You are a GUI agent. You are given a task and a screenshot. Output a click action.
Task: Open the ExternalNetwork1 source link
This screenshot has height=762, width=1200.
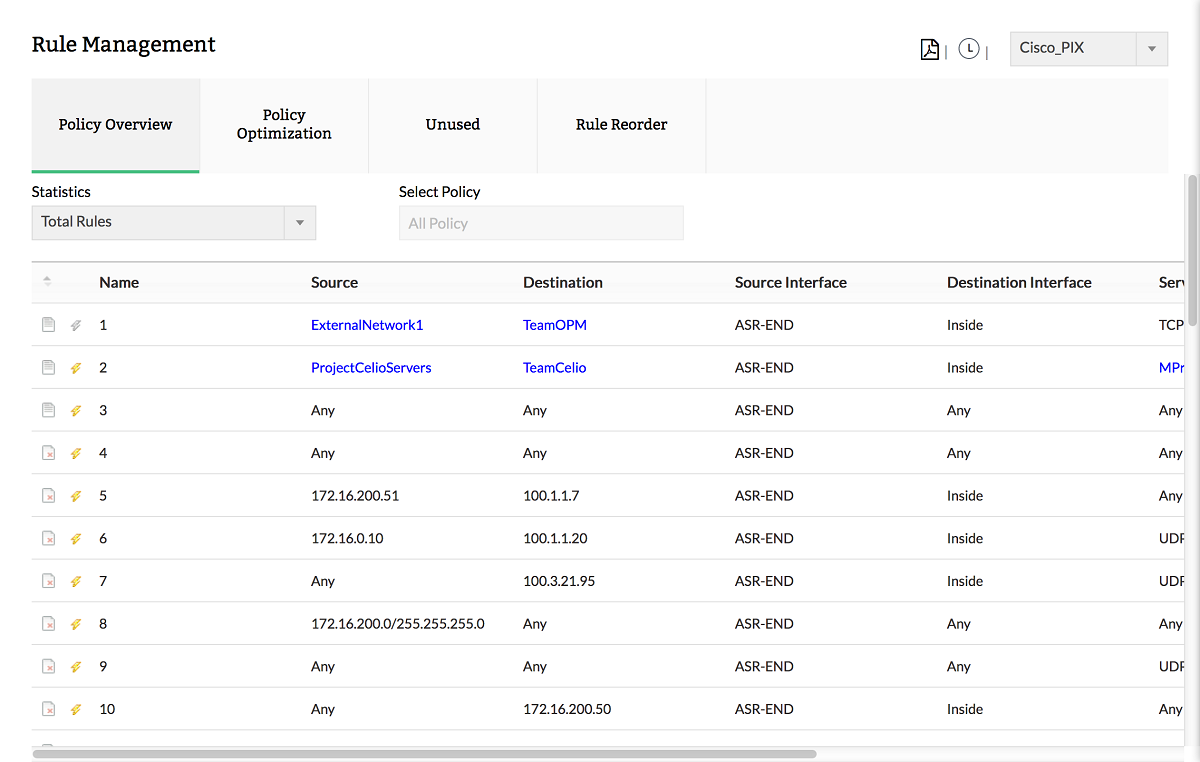tap(367, 324)
